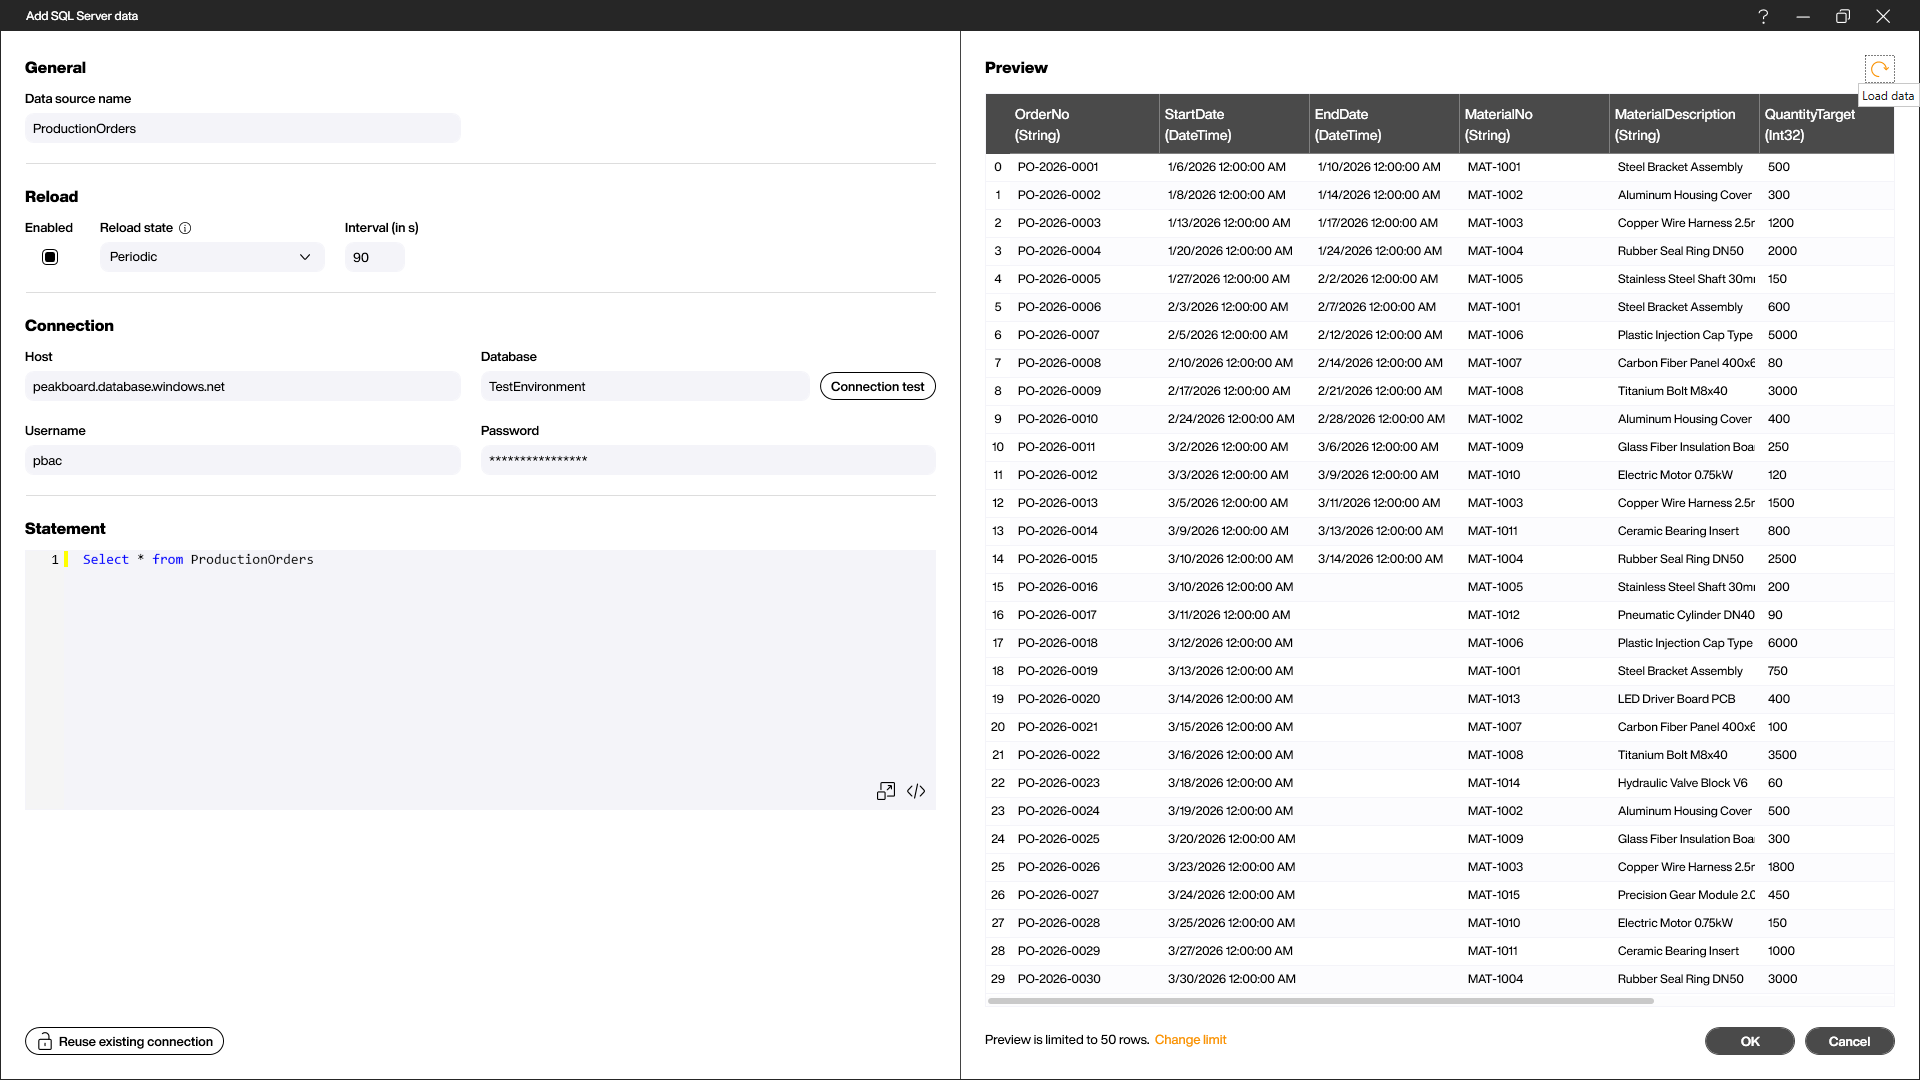Click the Load data tooltip label
Screen dimensions: 1920x1080
point(1888,96)
